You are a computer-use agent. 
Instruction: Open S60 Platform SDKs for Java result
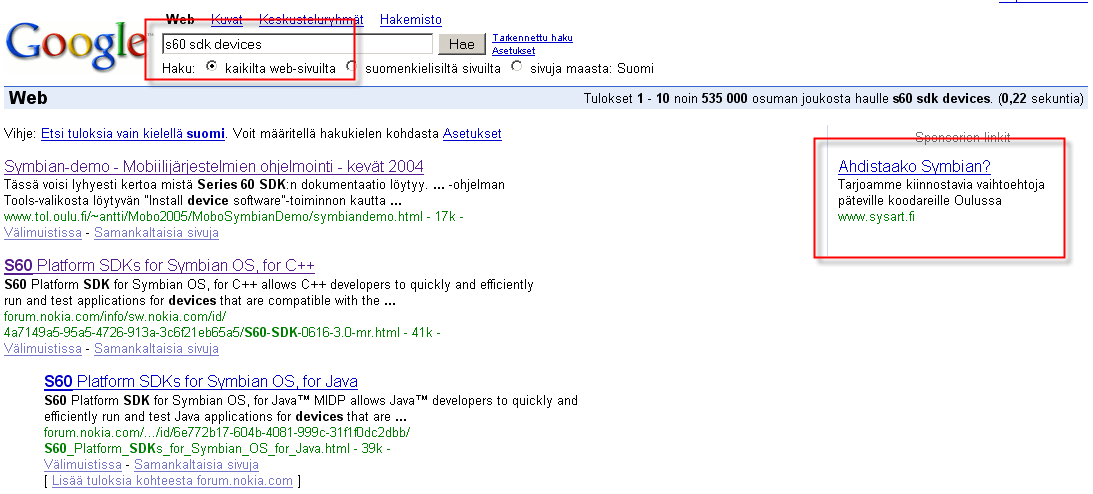coord(200,382)
